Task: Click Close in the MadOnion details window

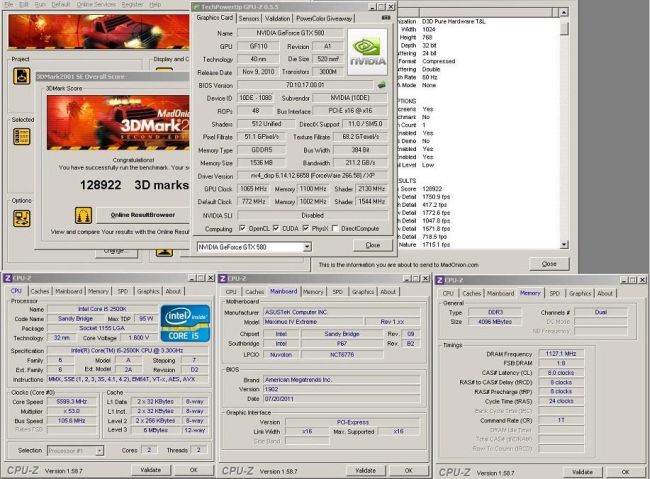Action: tap(549, 264)
